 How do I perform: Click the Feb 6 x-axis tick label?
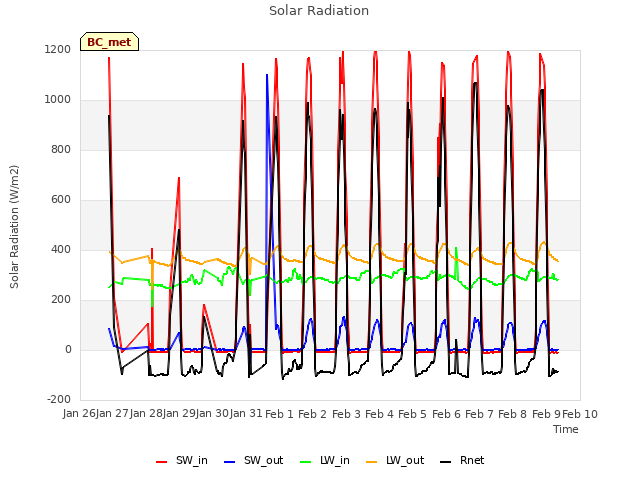pos(446,414)
